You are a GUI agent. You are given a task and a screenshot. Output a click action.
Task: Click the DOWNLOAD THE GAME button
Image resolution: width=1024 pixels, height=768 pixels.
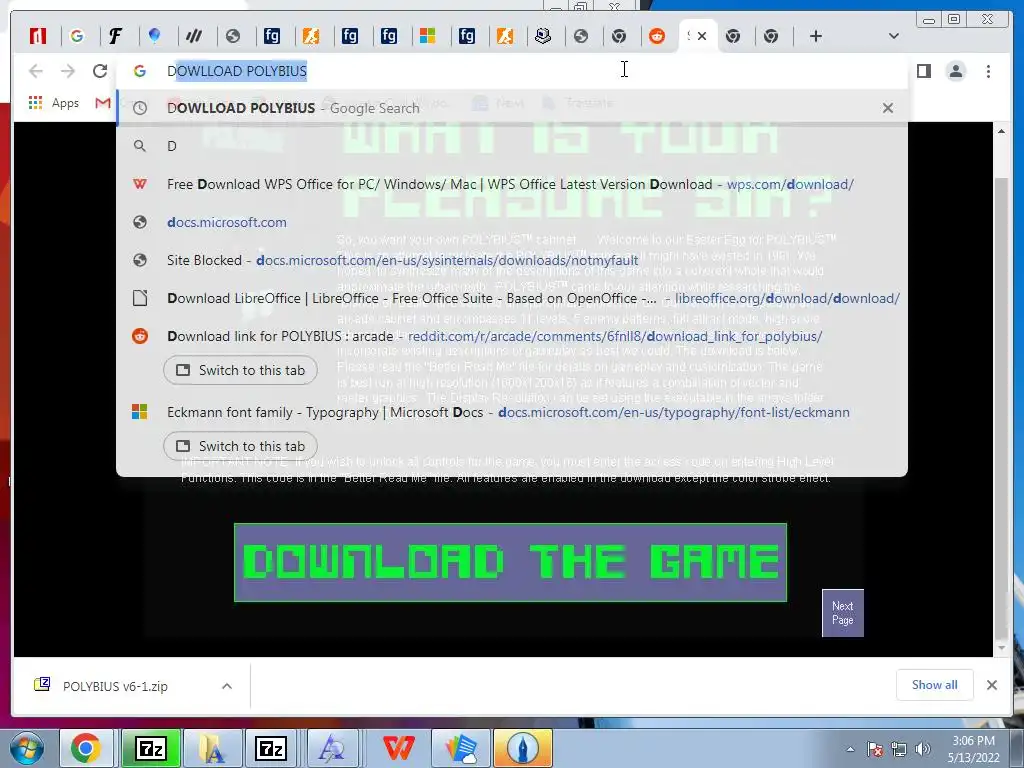pyautogui.click(x=510, y=562)
